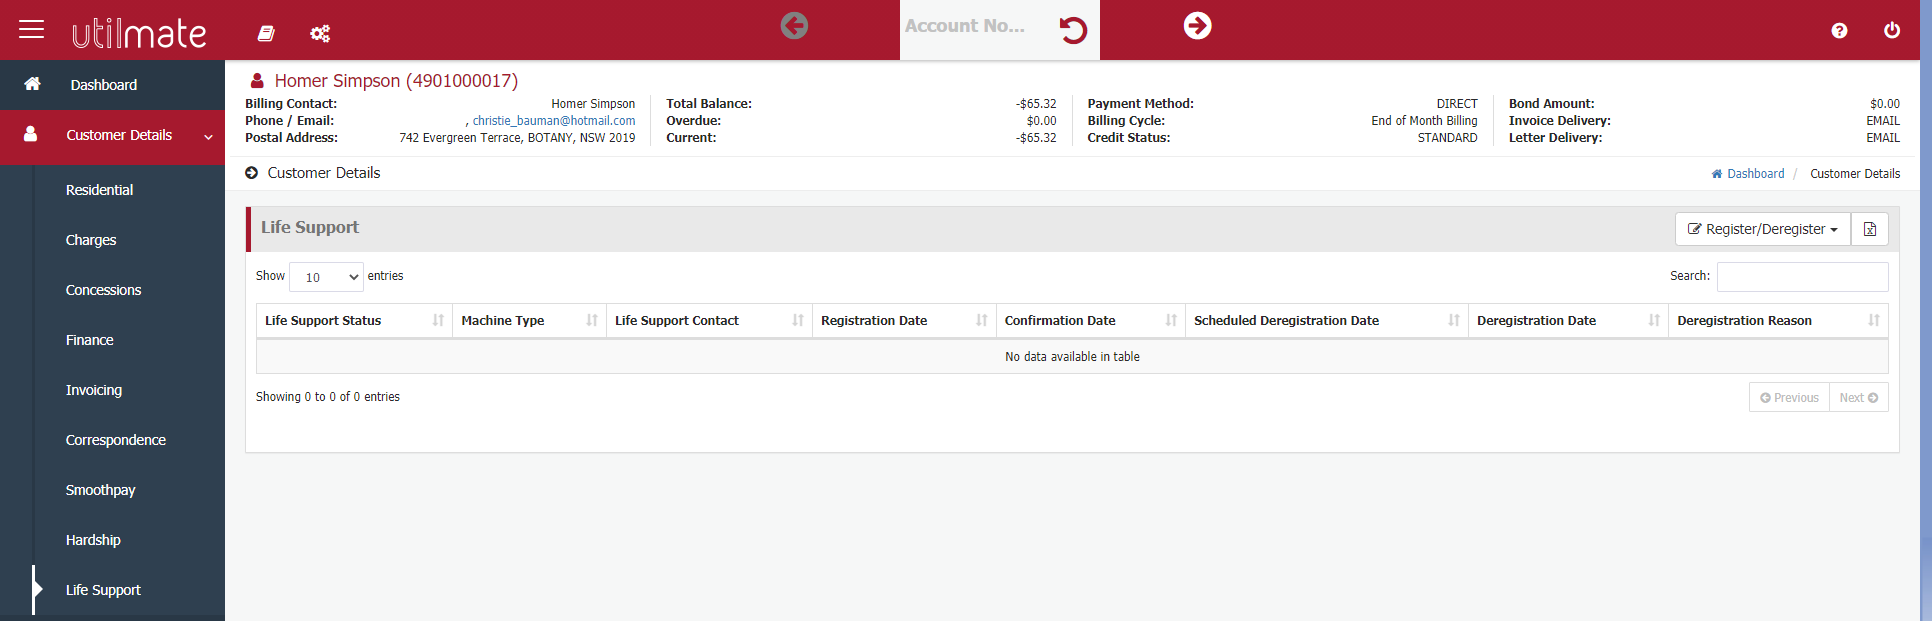Export Life Support table to file
Viewport: 1932px width, 621px height.
1869,229
